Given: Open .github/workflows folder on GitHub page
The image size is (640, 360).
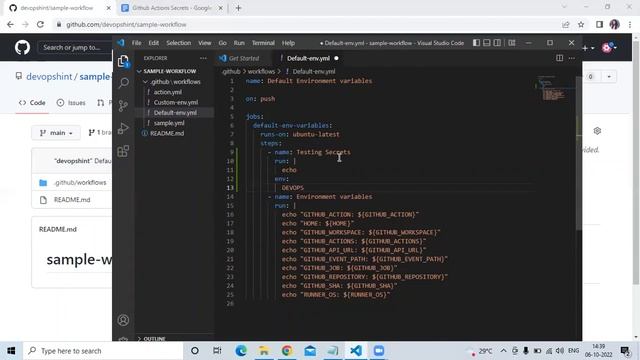Looking at the screenshot, I should (80, 182).
